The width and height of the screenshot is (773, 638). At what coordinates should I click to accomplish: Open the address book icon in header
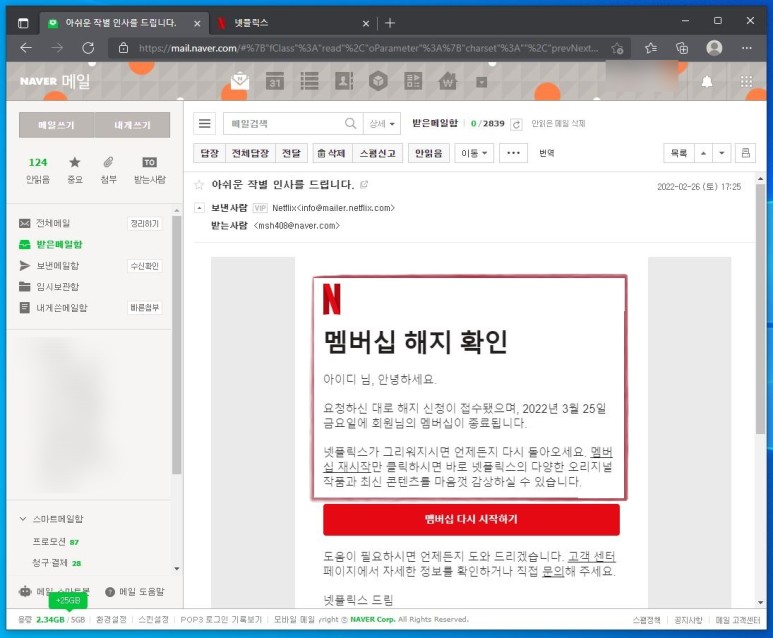(344, 81)
